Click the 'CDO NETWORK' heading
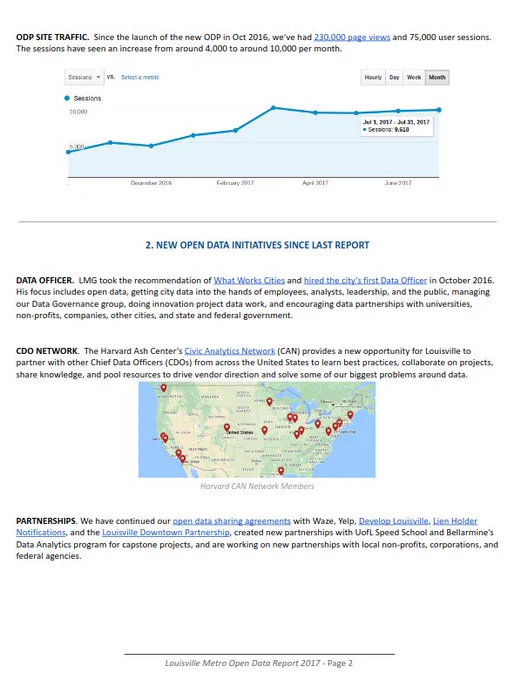Image resolution: width=521 pixels, height=680 pixels. (48, 351)
